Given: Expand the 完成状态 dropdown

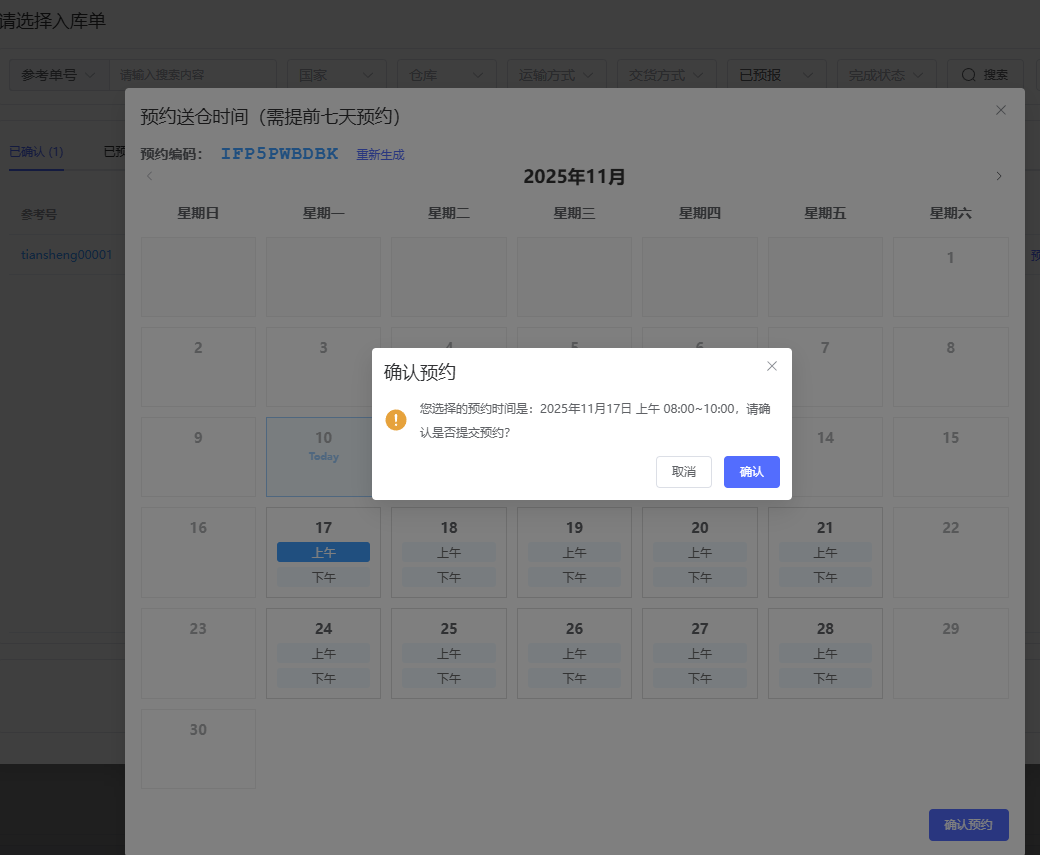Looking at the screenshot, I should point(886,75).
